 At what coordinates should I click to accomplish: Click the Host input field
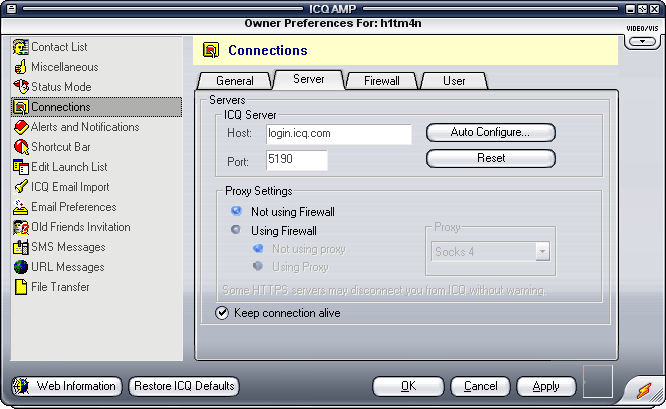[x=339, y=134]
